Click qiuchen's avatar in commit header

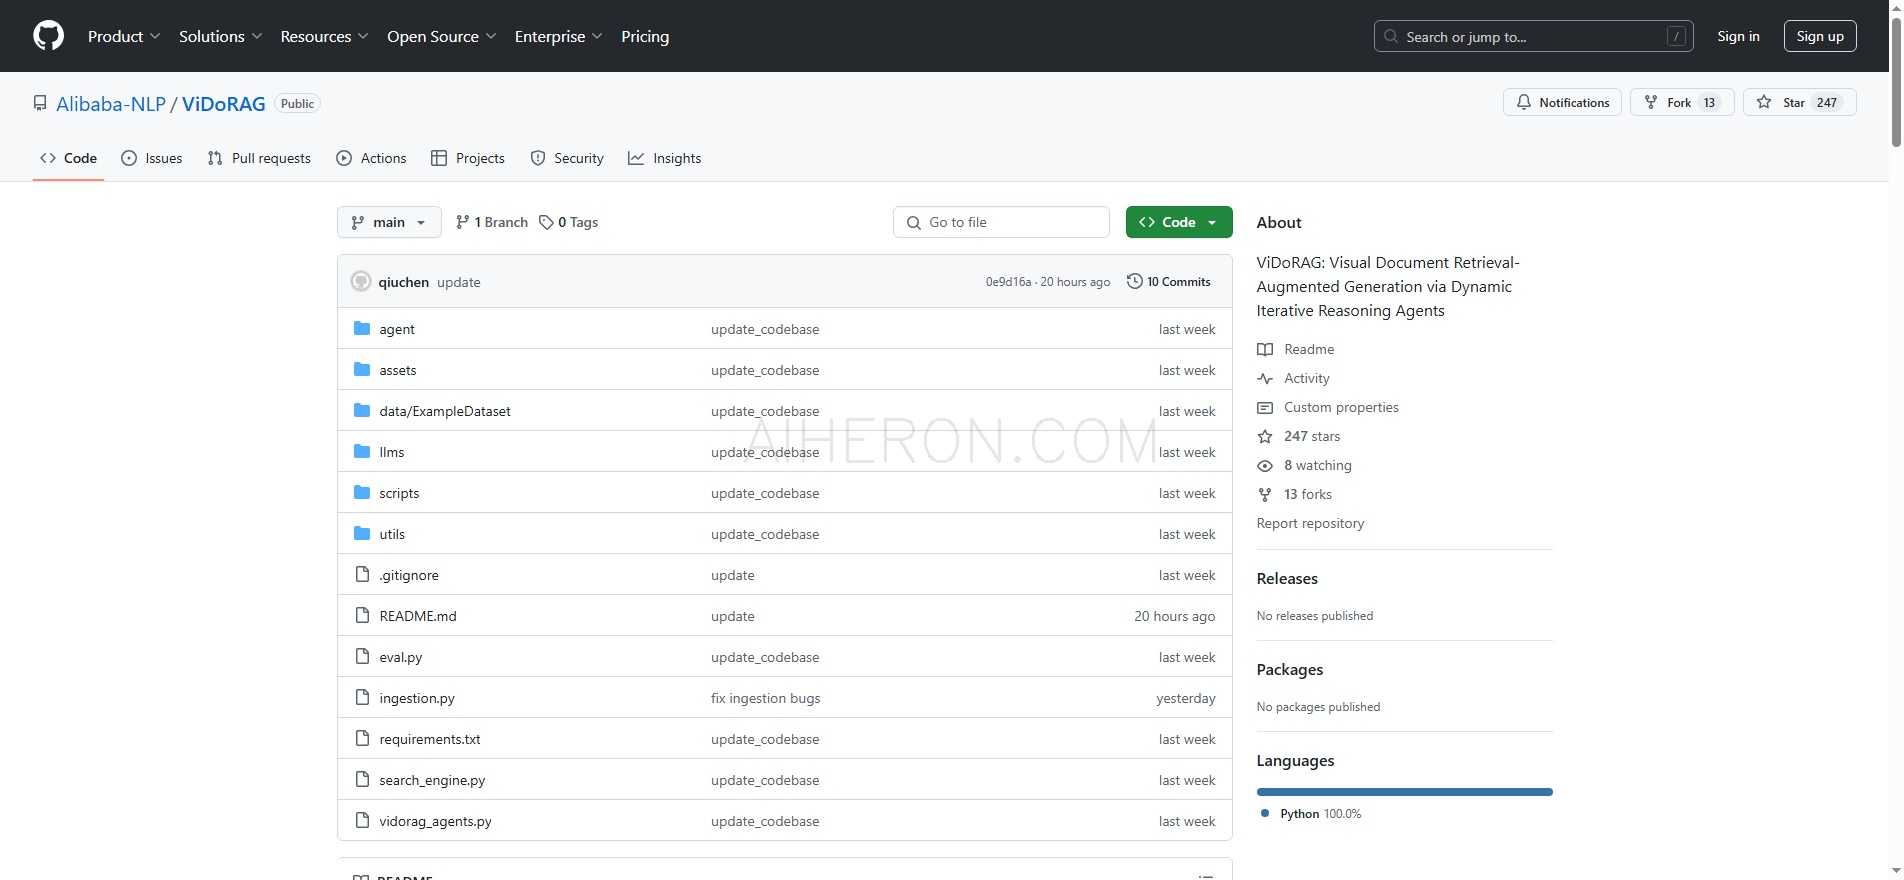[x=361, y=282]
